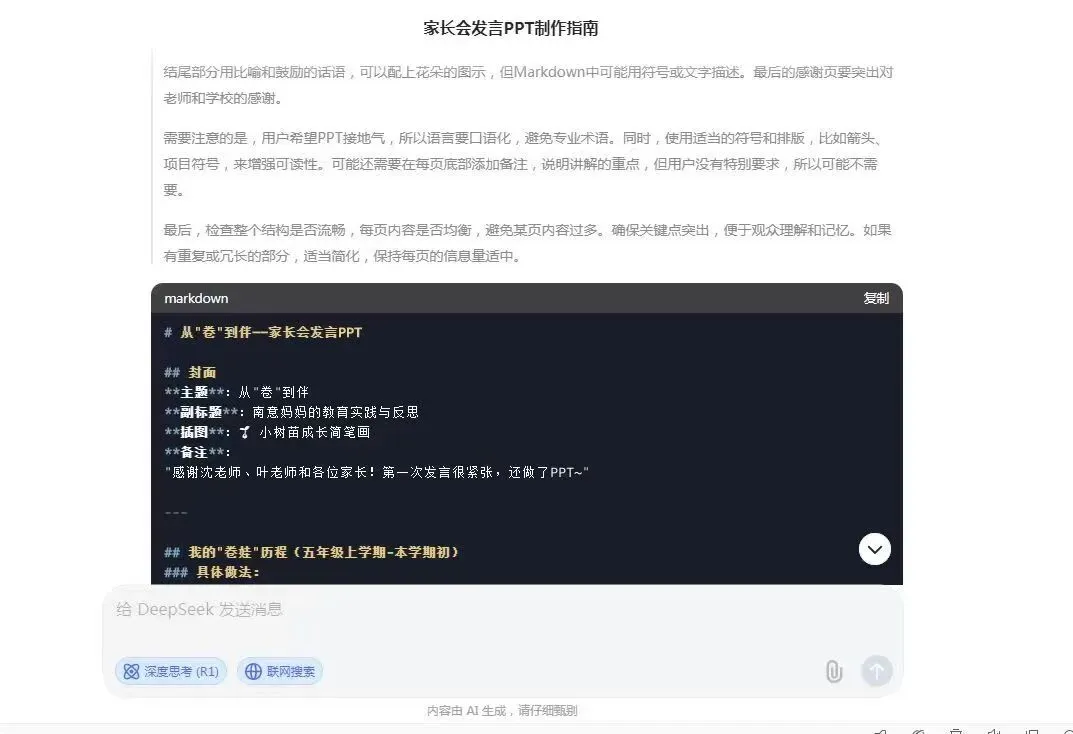Attach a file with the paperclip icon
Viewport: 1073px width, 734px height.
[x=833, y=671]
